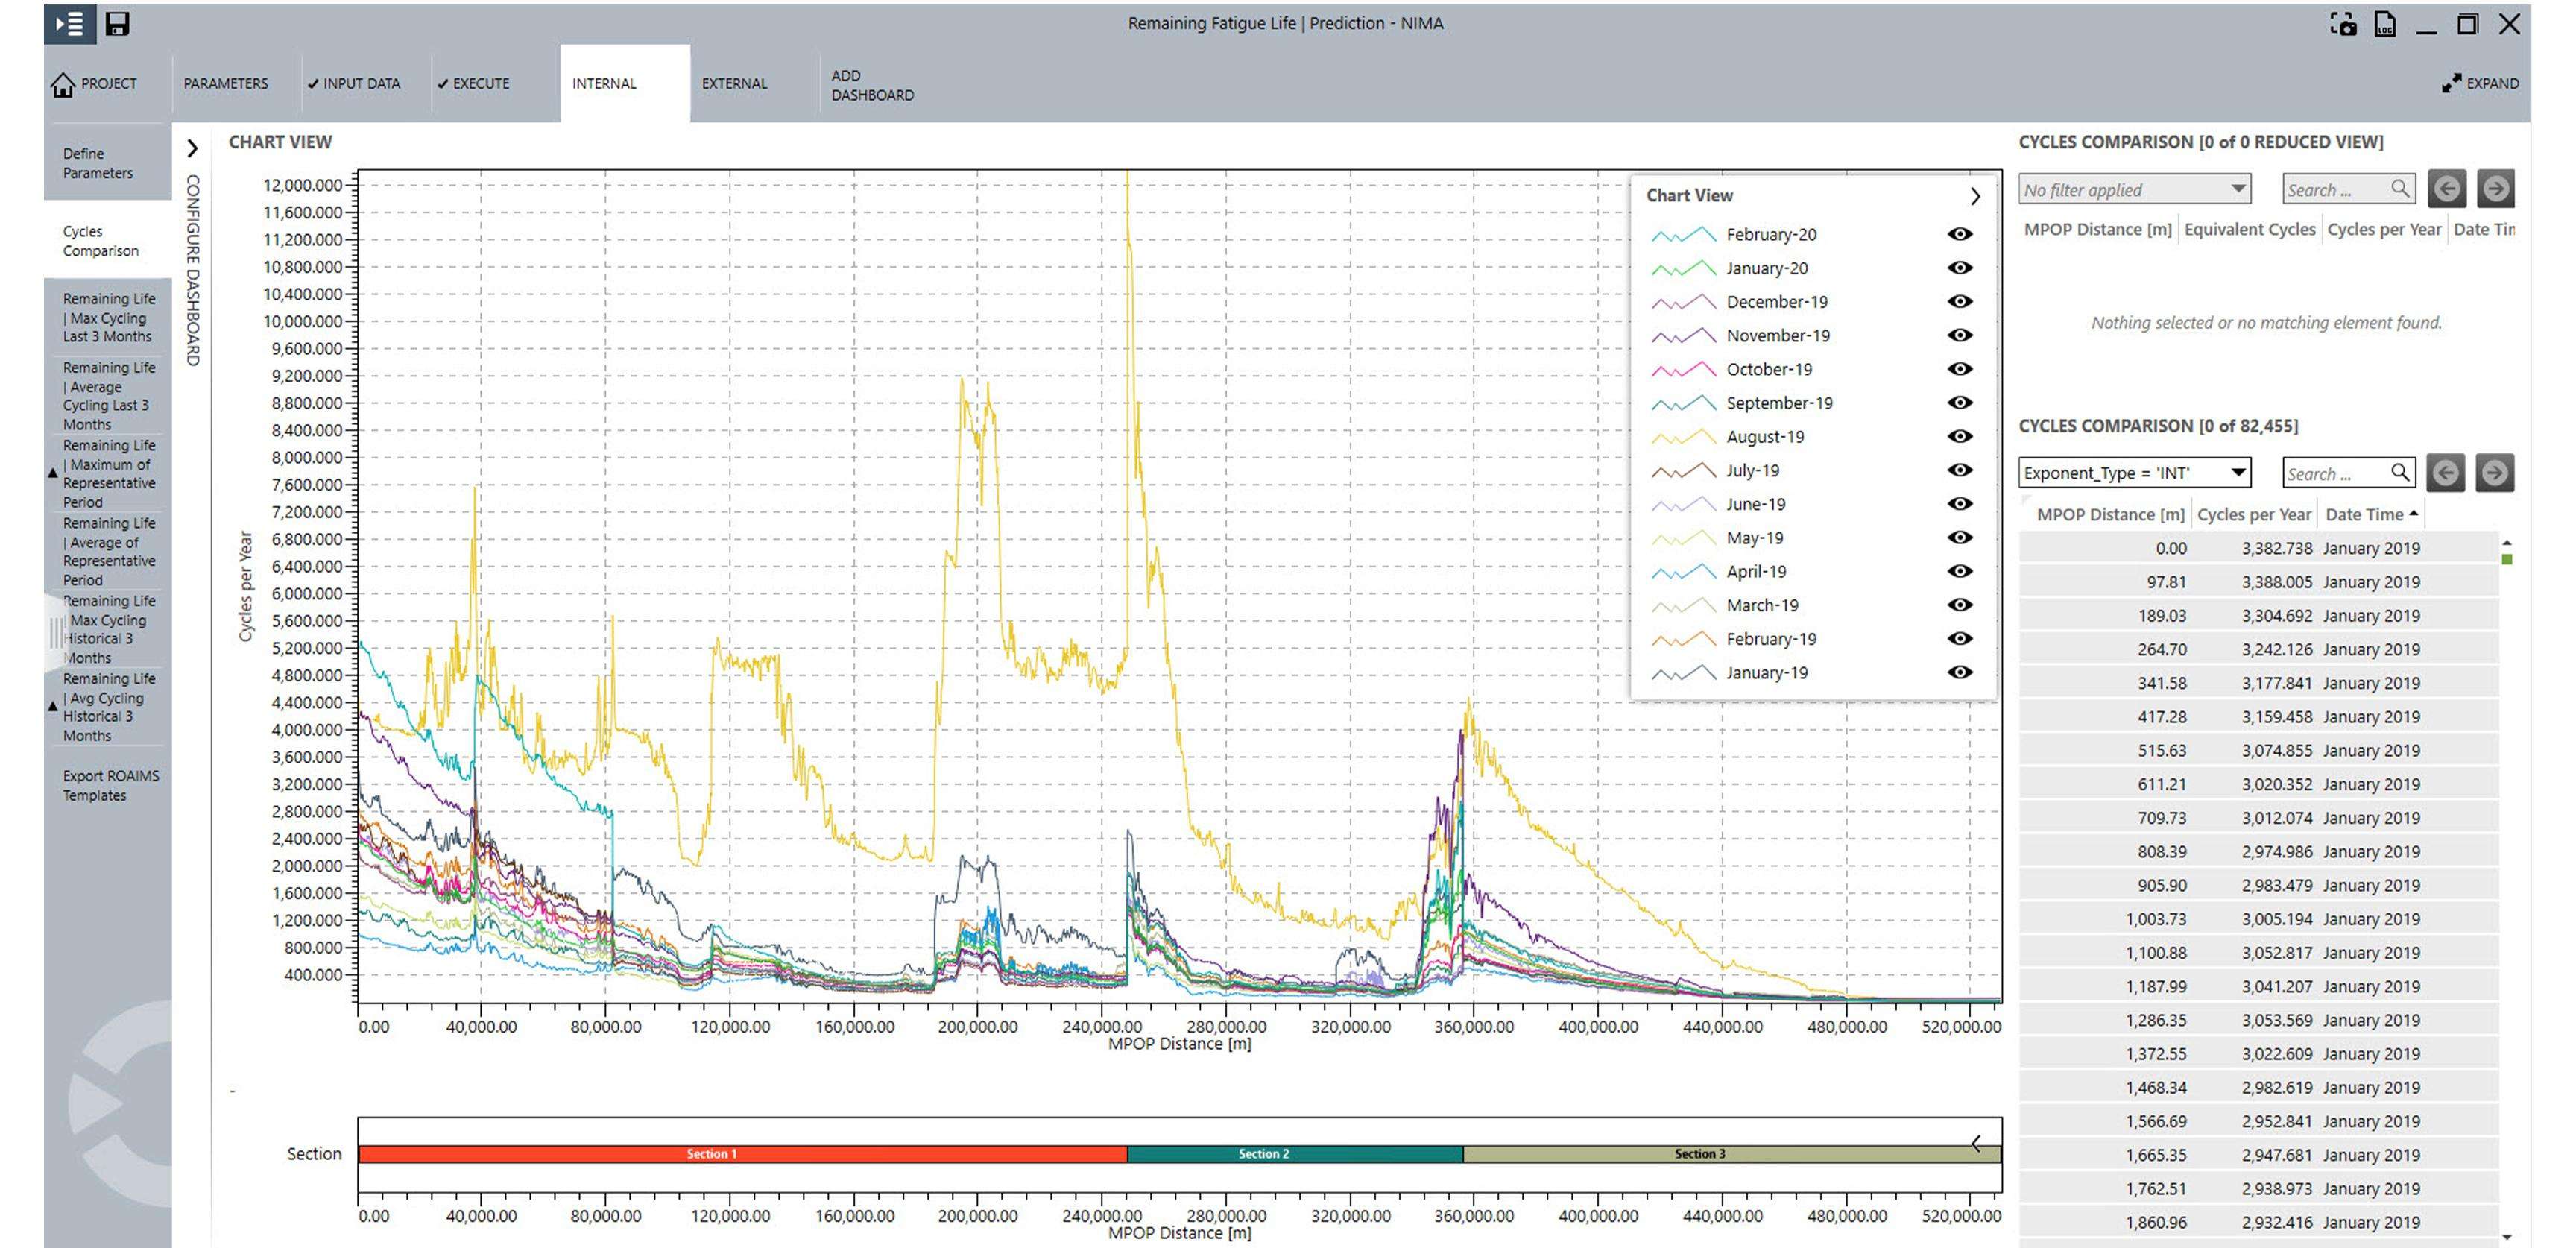The image size is (2576, 1248).
Task: Click the July-19 legend line icon
Action: [1684, 471]
